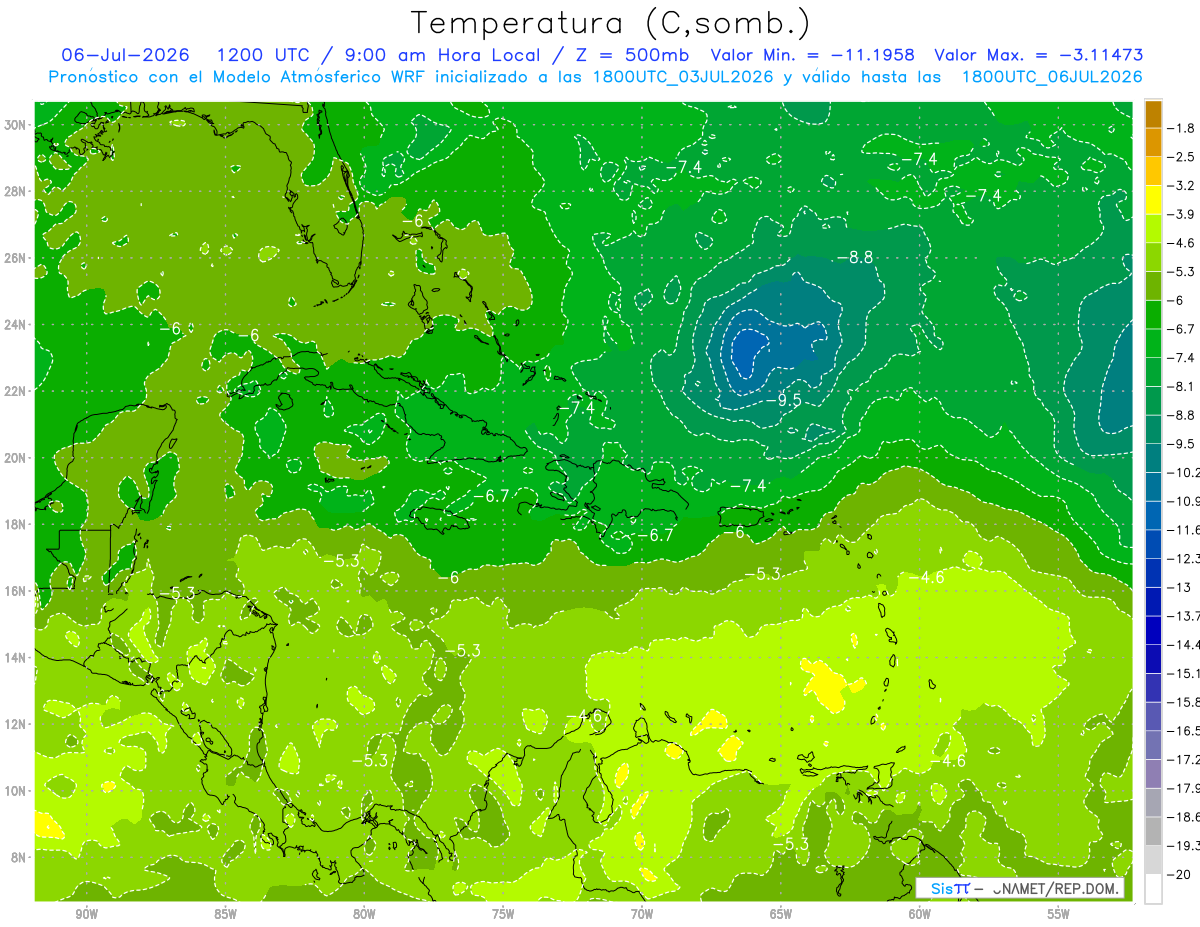Image resolution: width=1200 pixels, height=927 pixels.
Task: Click the gold swatch between -2.5 and -3.2
Action: [1153, 171]
